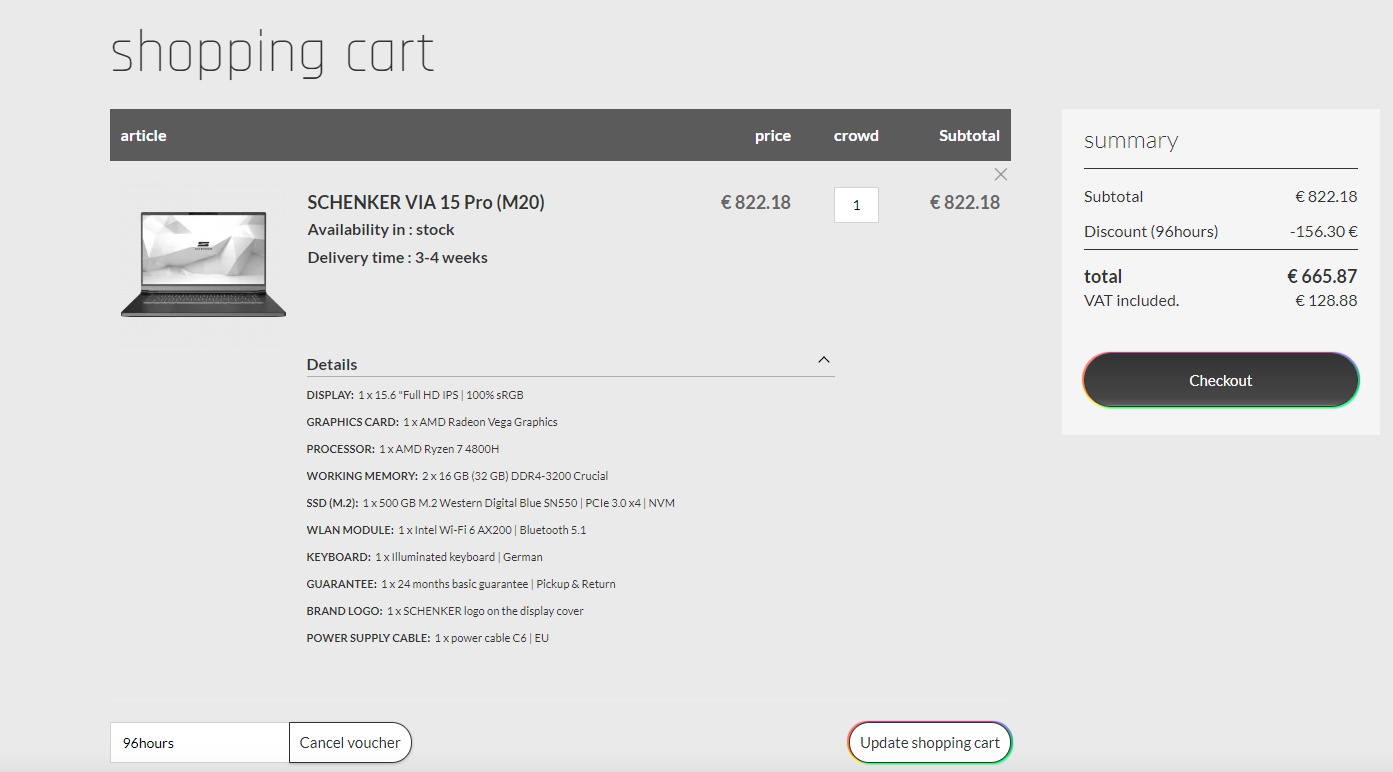Click the DISPLAY spec line
This screenshot has width=1393, height=772.
pos(415,395)
